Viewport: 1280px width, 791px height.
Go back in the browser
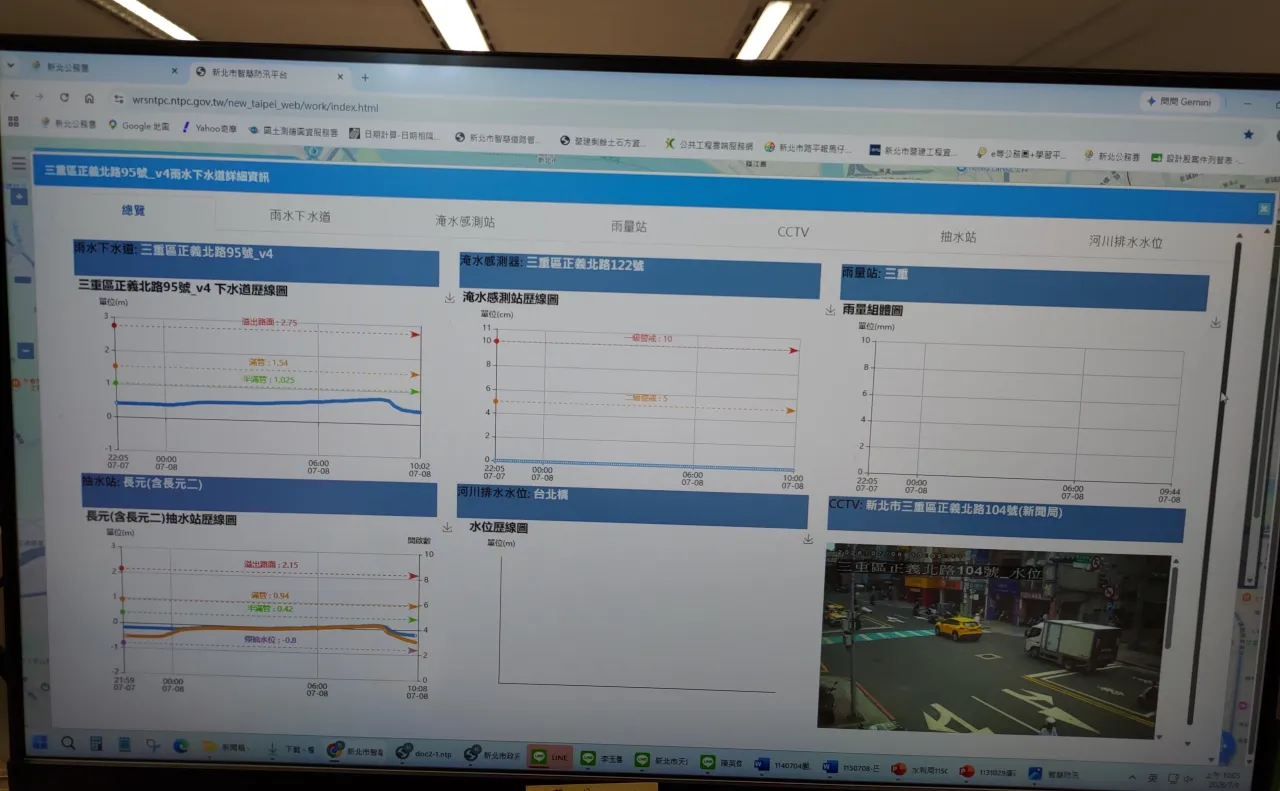tap(14, 96)
